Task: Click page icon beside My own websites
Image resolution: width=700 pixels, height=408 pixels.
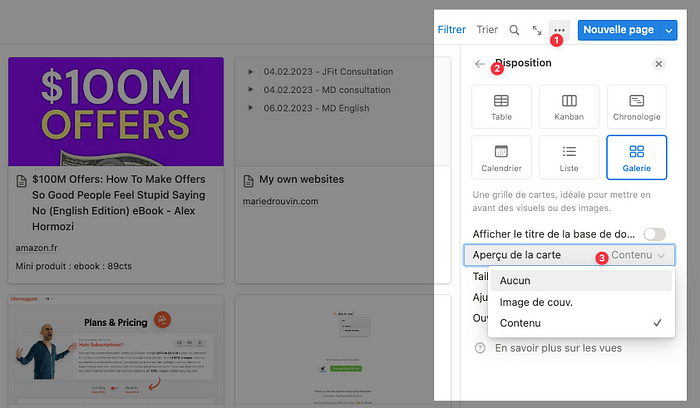Action: 248,181
